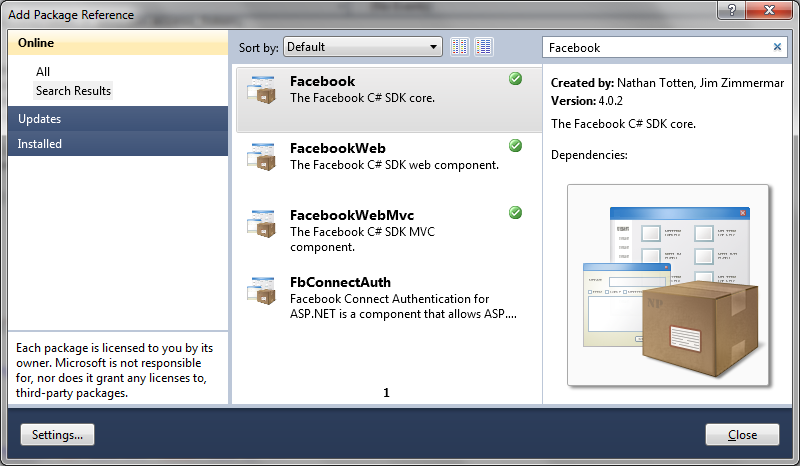Click the 'Dependencies:' label

[589, 155]
